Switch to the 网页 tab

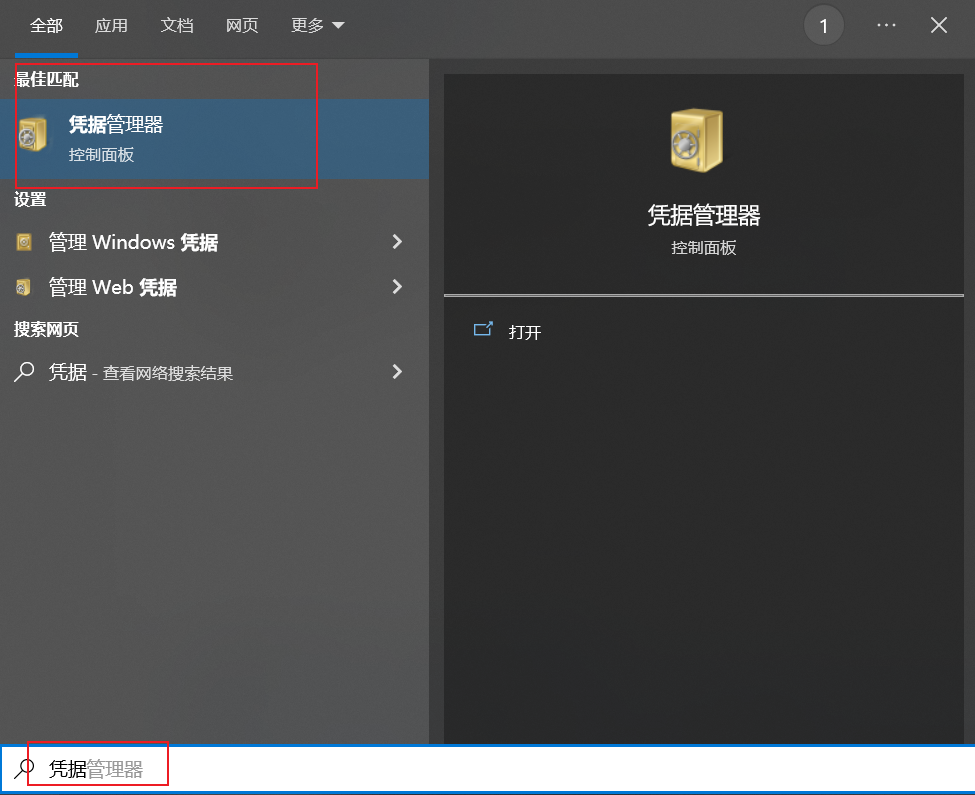point(242,25)
